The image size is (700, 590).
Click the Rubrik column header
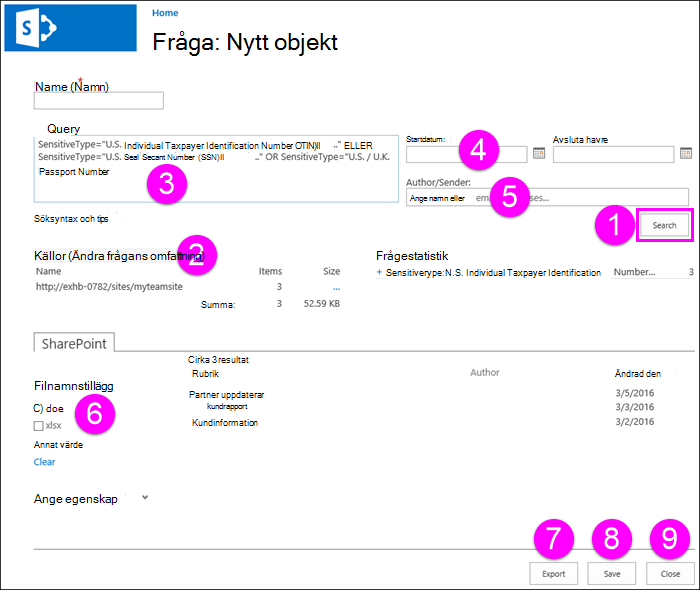click(205, 374)
